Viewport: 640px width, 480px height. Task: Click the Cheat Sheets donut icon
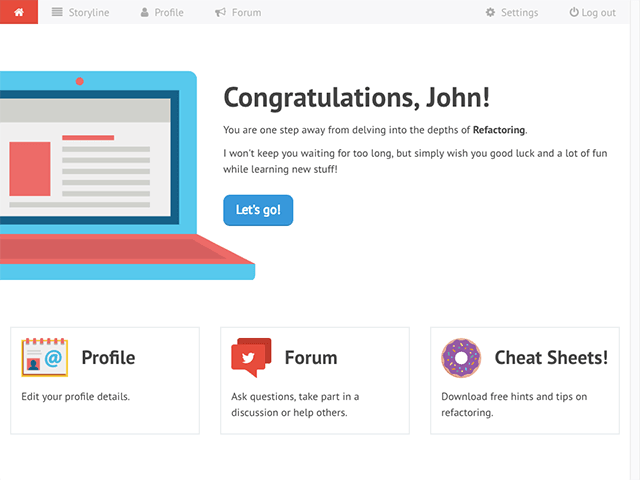tap(460, 357)
